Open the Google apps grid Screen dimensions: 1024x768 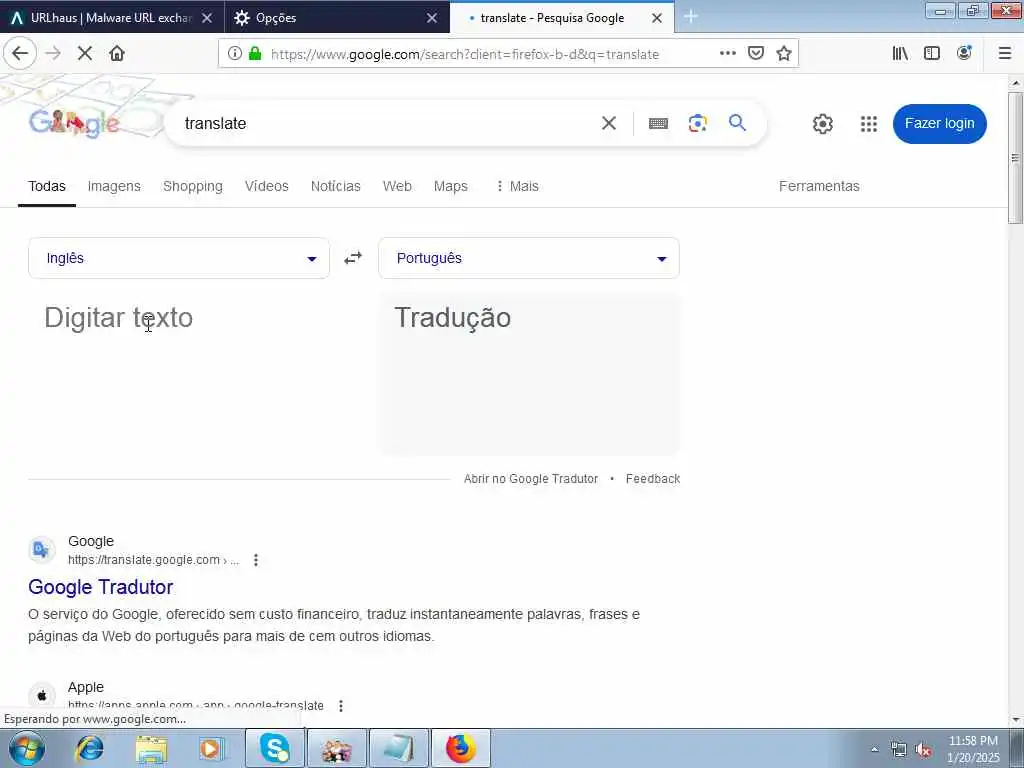pyautogui.click(x=869, y=124)
